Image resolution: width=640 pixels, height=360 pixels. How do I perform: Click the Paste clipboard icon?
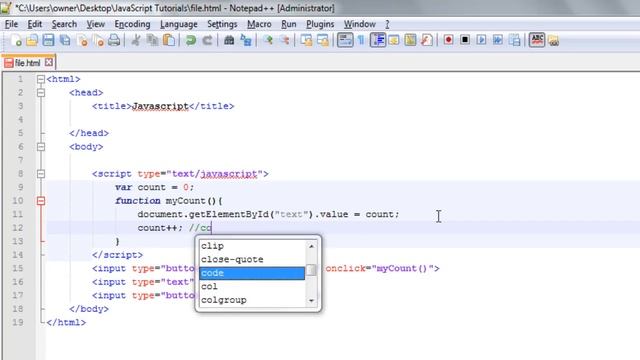(x=169, y=40)
